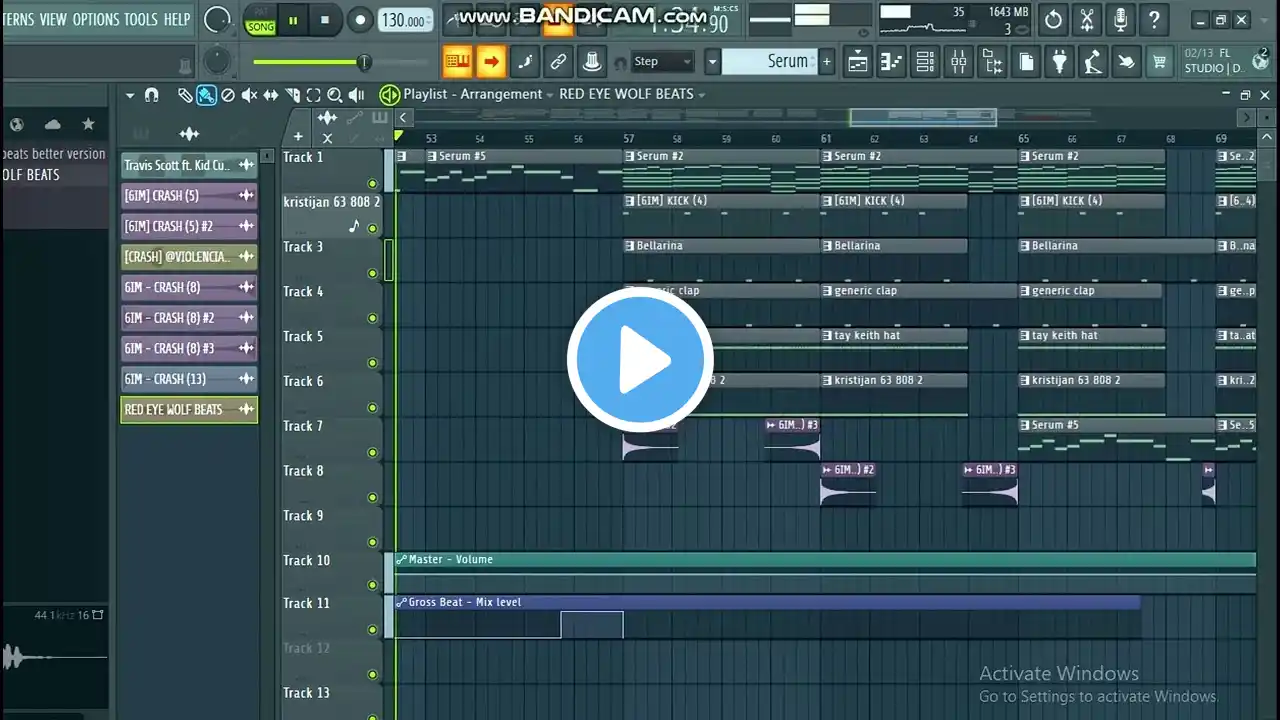This screenshot has height=720, width=1280.
Task: Click the one-click recording microphone icon
Action: point(1121,19)
